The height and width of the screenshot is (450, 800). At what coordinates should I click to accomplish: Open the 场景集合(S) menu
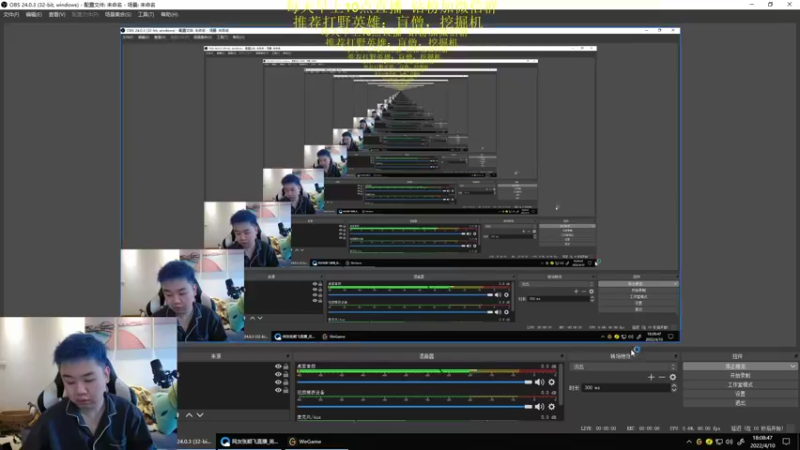118,15
